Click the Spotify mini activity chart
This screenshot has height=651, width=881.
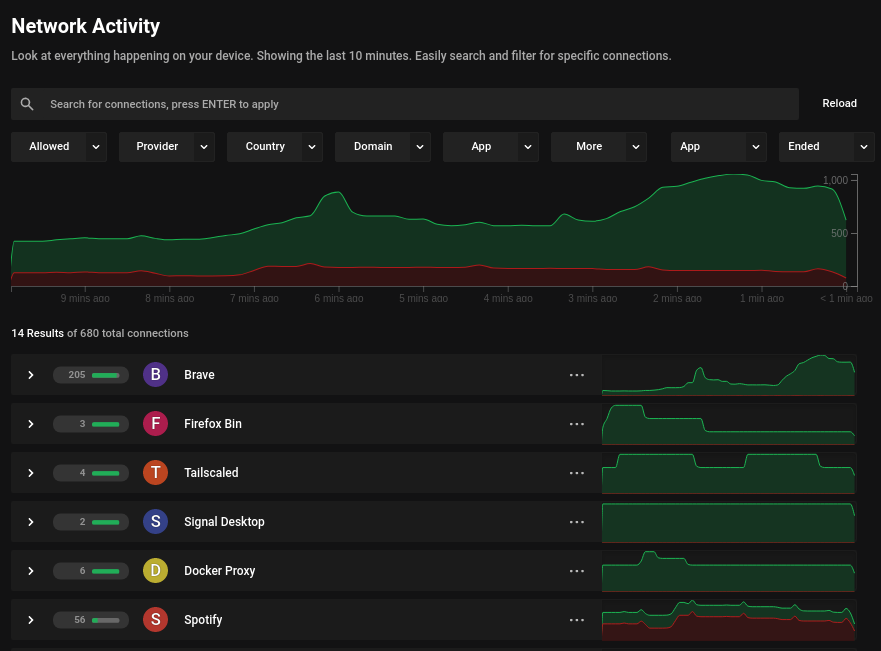(x=728, y=620)
